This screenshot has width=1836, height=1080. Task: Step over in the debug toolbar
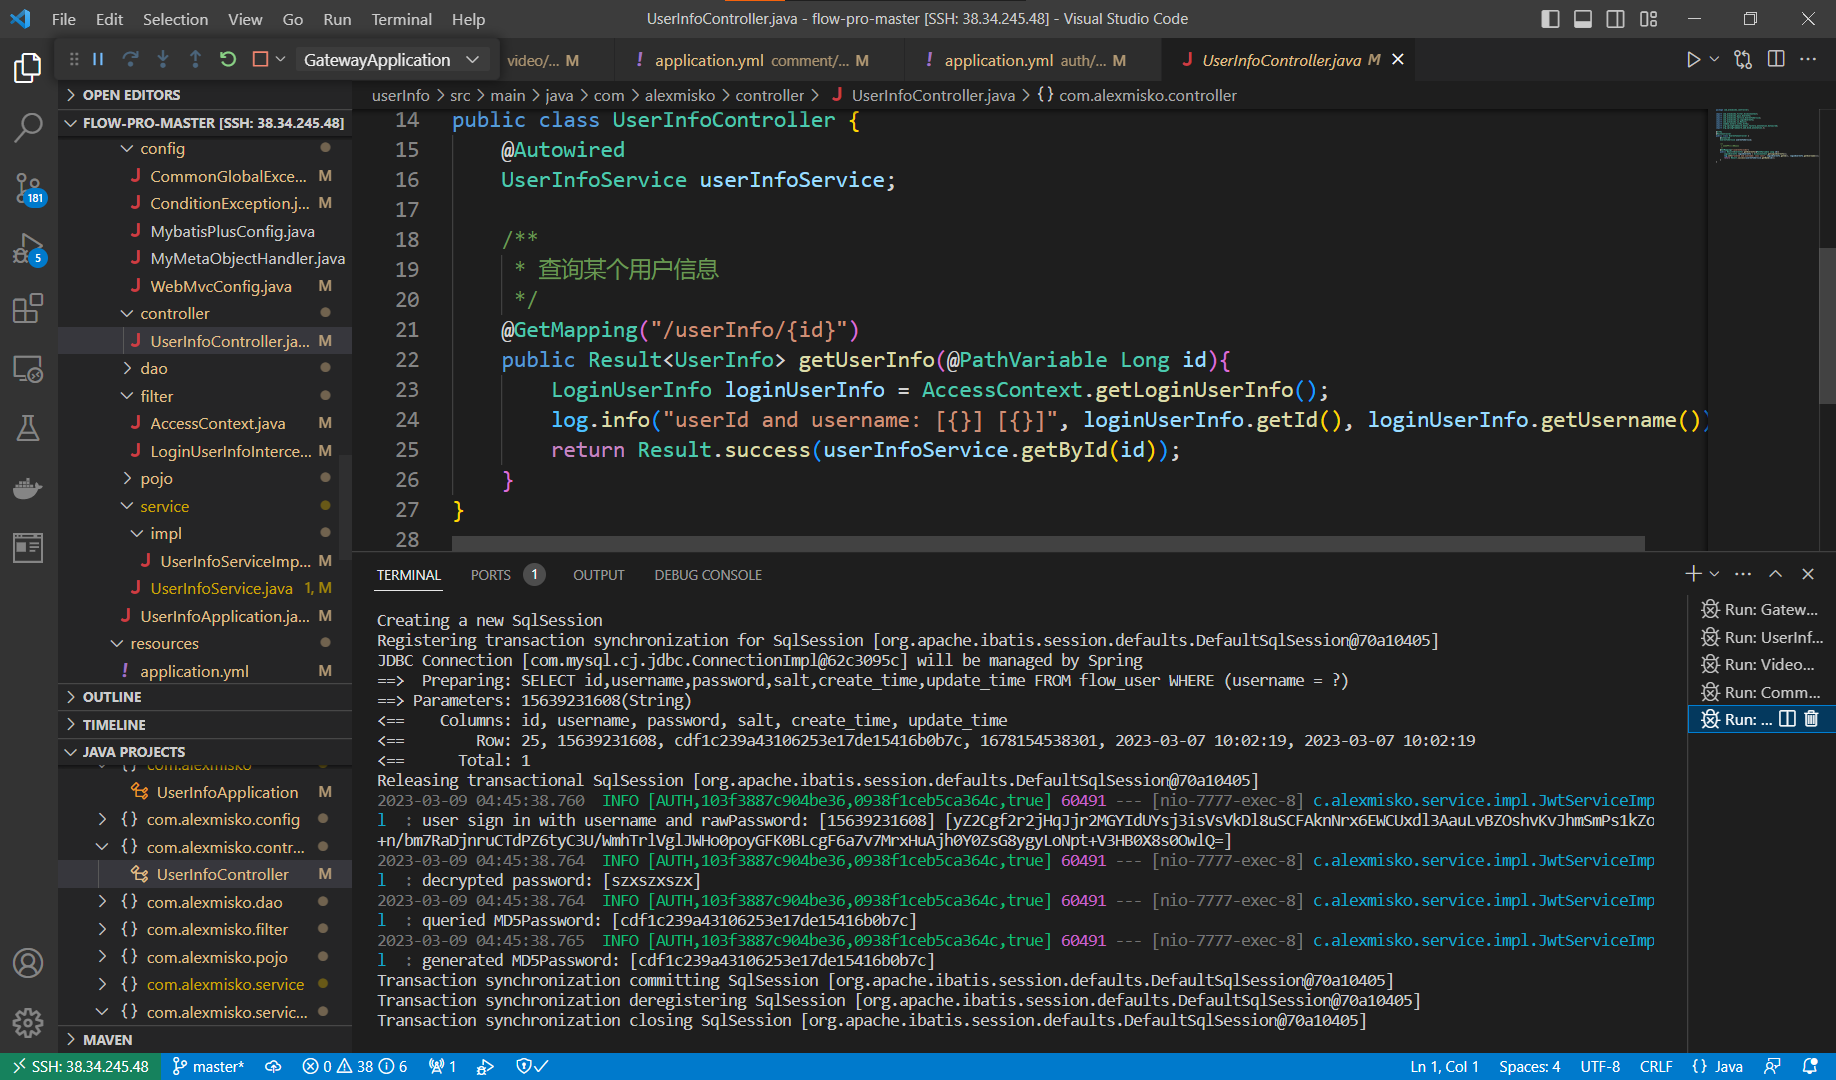coord(130,59)
